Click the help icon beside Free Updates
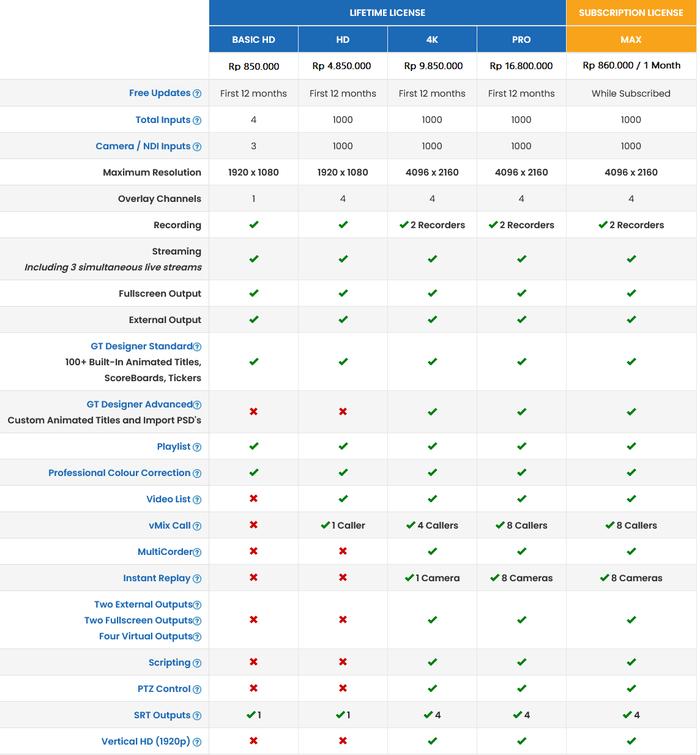 pyautogui.click(x=197, y=94)
